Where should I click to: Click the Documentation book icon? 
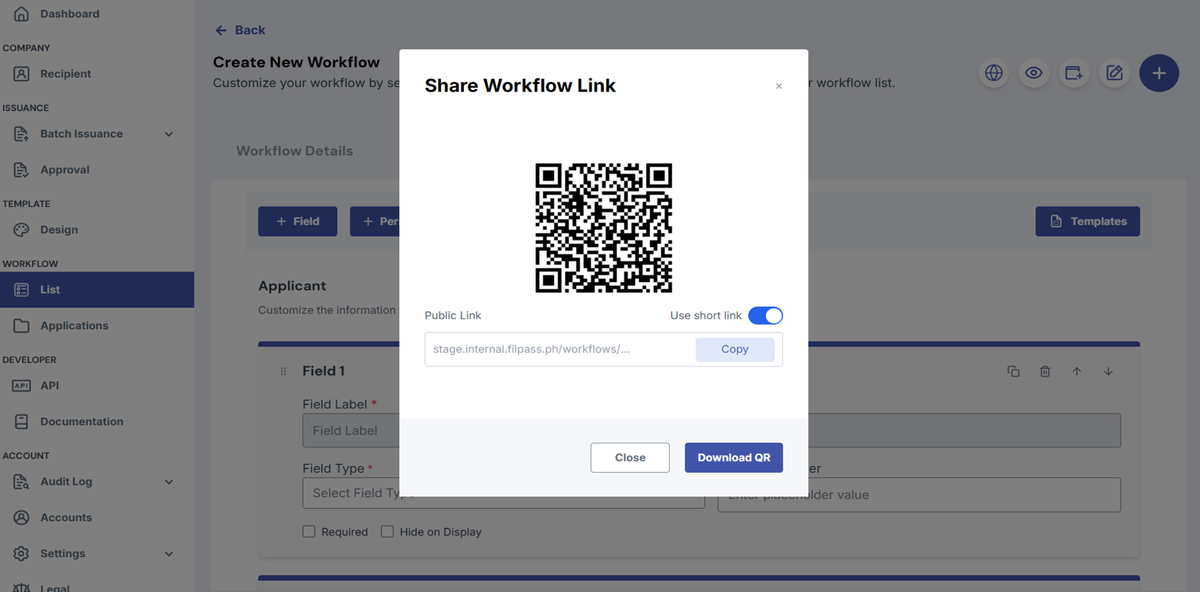pos(21,422)
